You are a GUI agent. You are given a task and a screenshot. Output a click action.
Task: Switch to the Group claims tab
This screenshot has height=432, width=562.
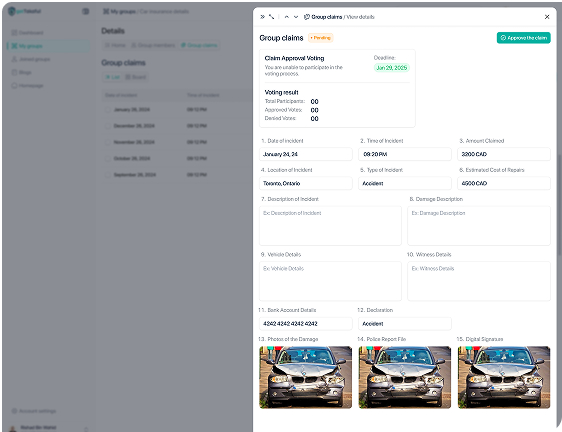[x=199, y=45]
